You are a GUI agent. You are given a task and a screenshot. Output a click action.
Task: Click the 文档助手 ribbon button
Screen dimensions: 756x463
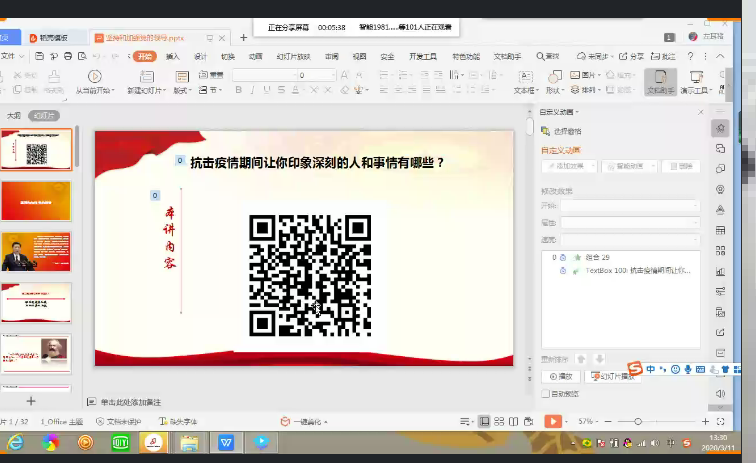[x=661, y=82]
